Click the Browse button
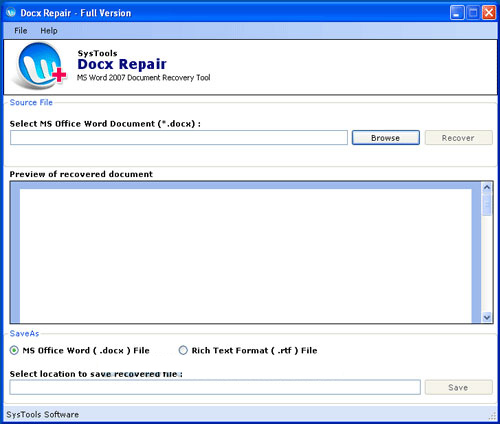The image size is (500, 424). (386, 138)
